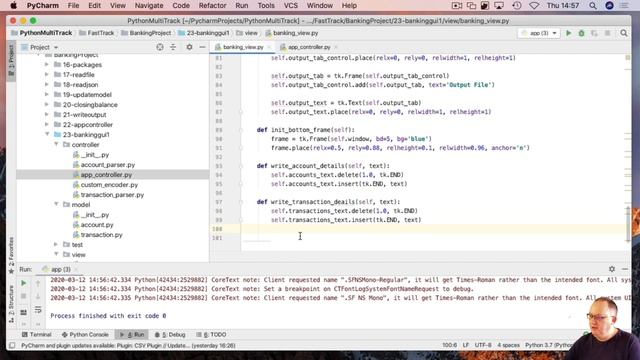Screen dimensions: 640x360
Task: Open the app (3) run configuration dropdown
Action: click(539, 33)
